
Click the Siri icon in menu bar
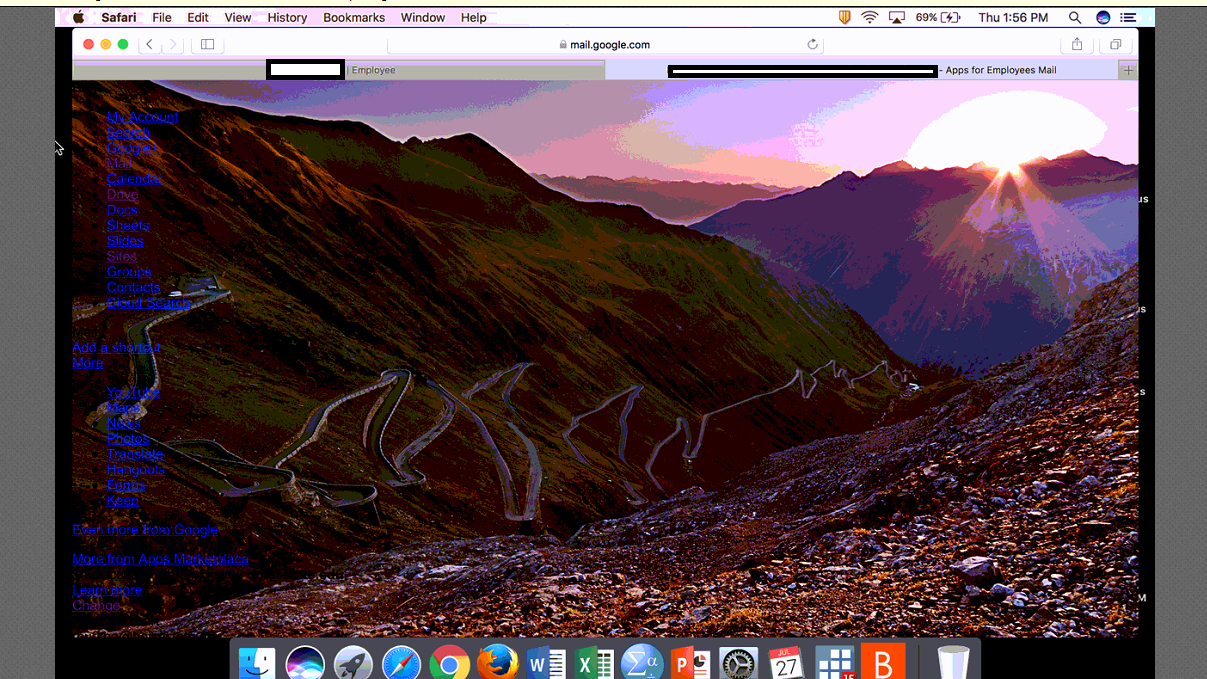[1103, 17]
